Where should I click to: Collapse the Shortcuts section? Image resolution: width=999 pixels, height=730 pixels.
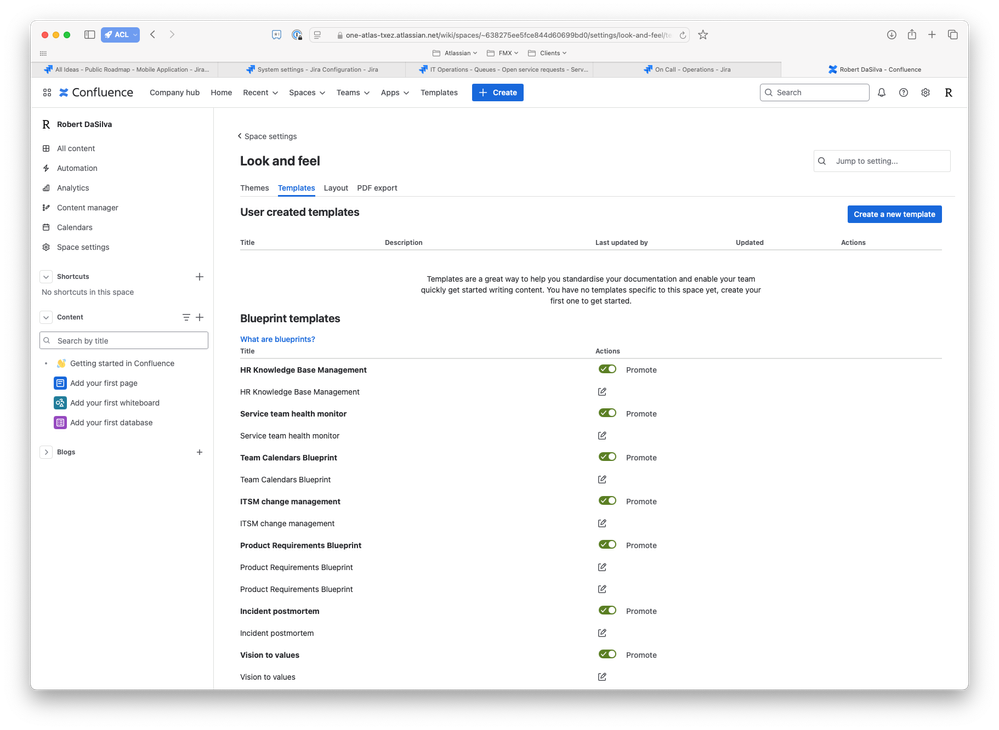(46, 276)
